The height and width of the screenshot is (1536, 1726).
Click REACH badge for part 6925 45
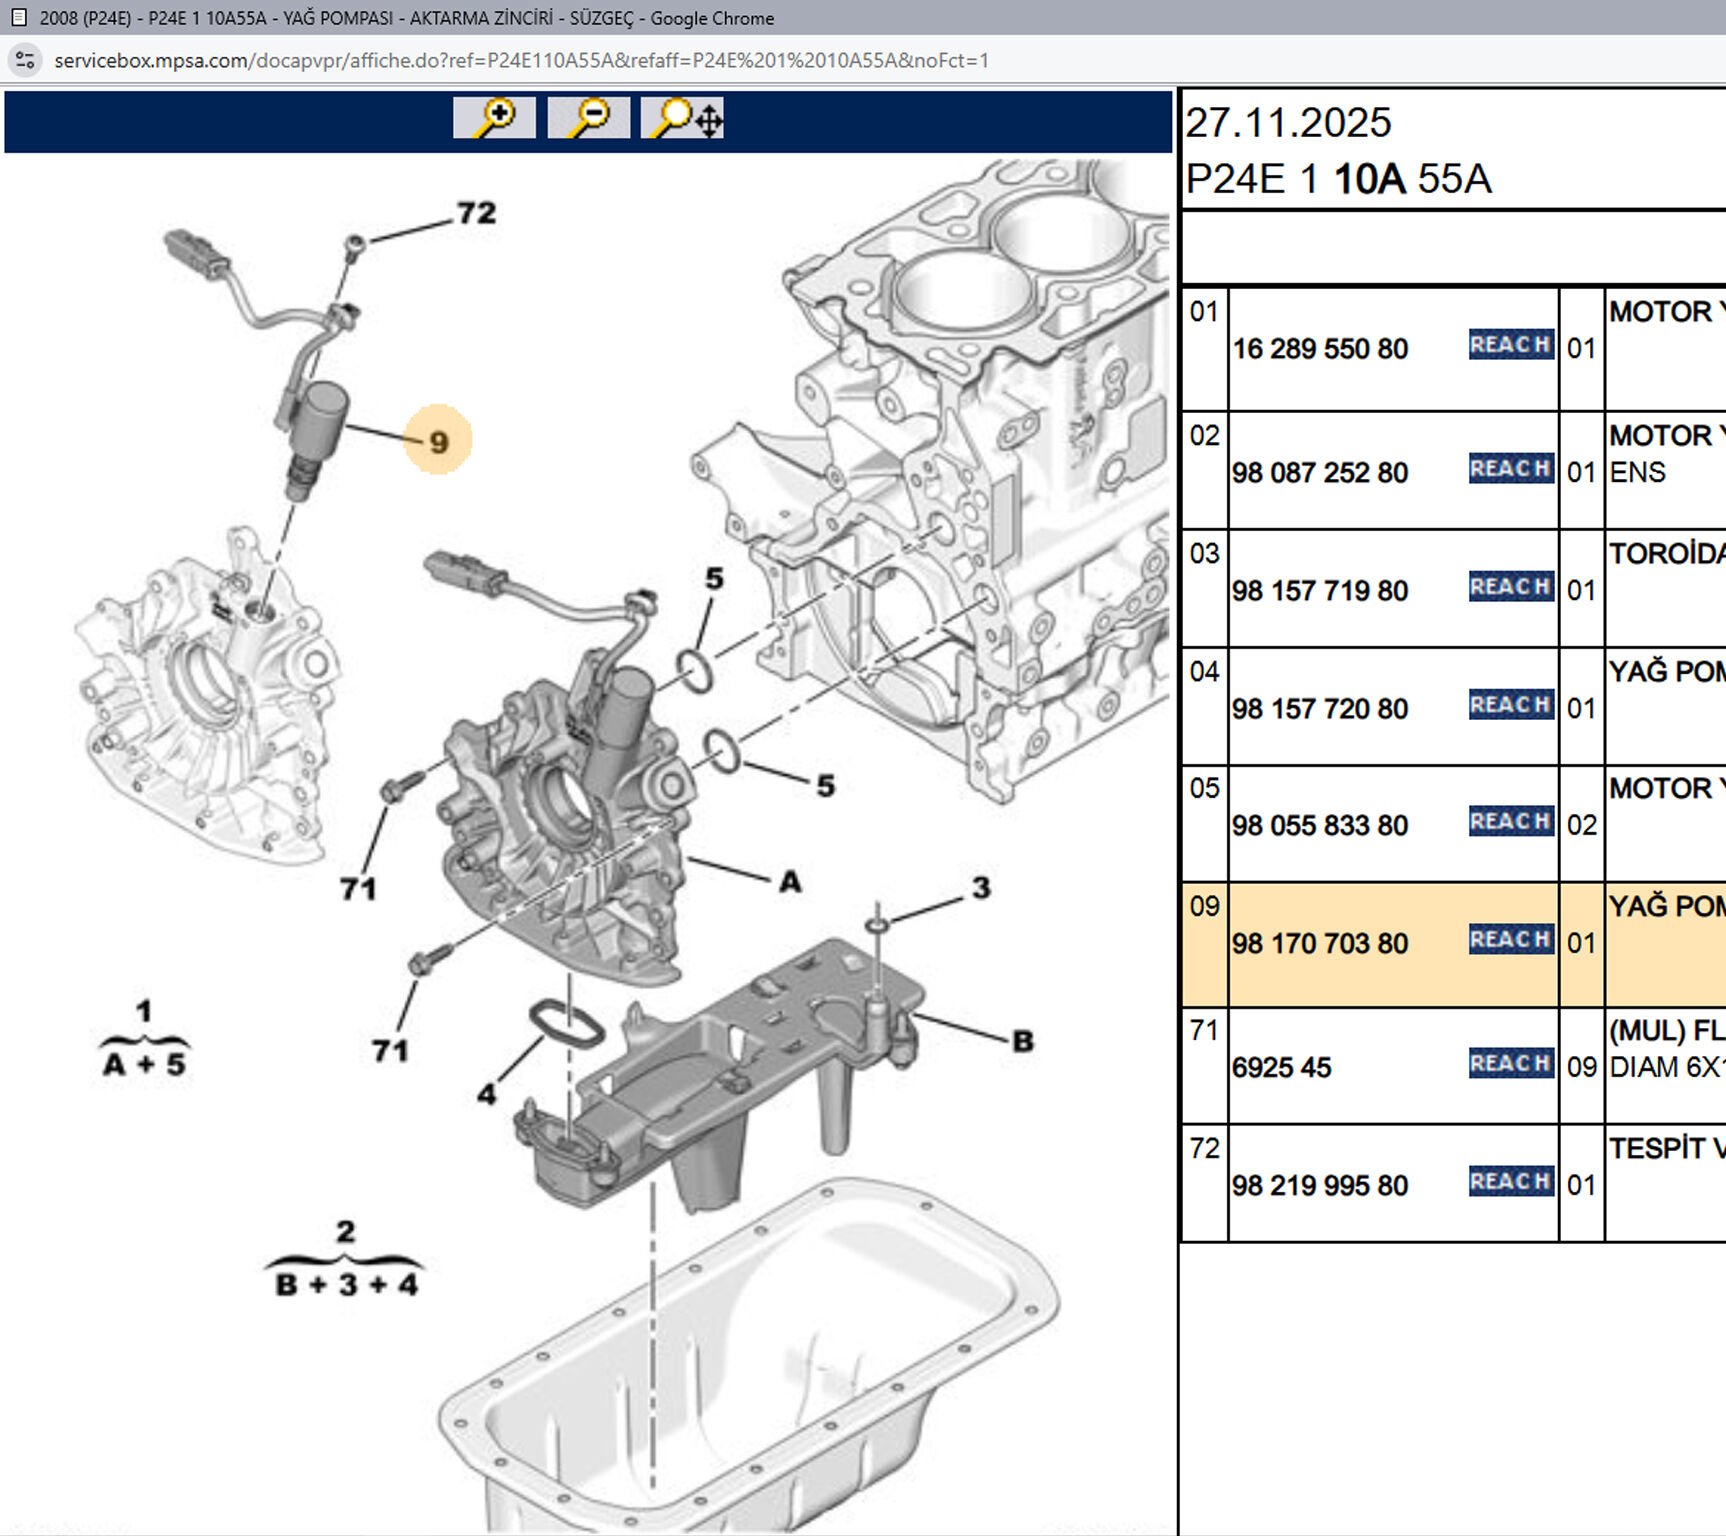pos(1510,1064)
